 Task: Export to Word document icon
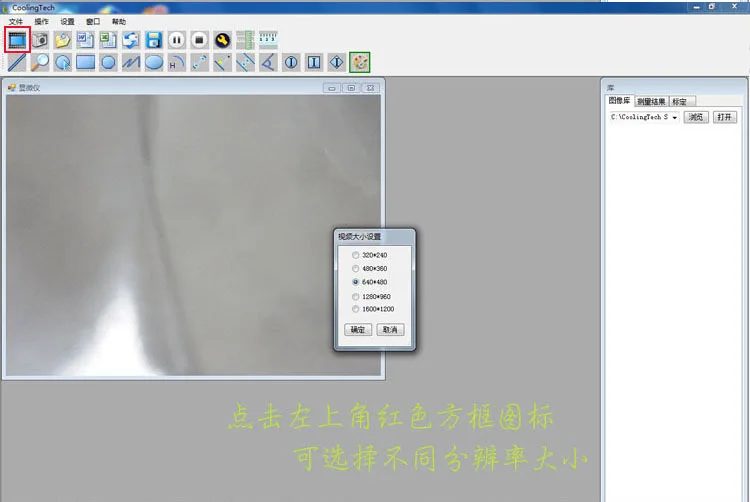(x=86, y=40)
